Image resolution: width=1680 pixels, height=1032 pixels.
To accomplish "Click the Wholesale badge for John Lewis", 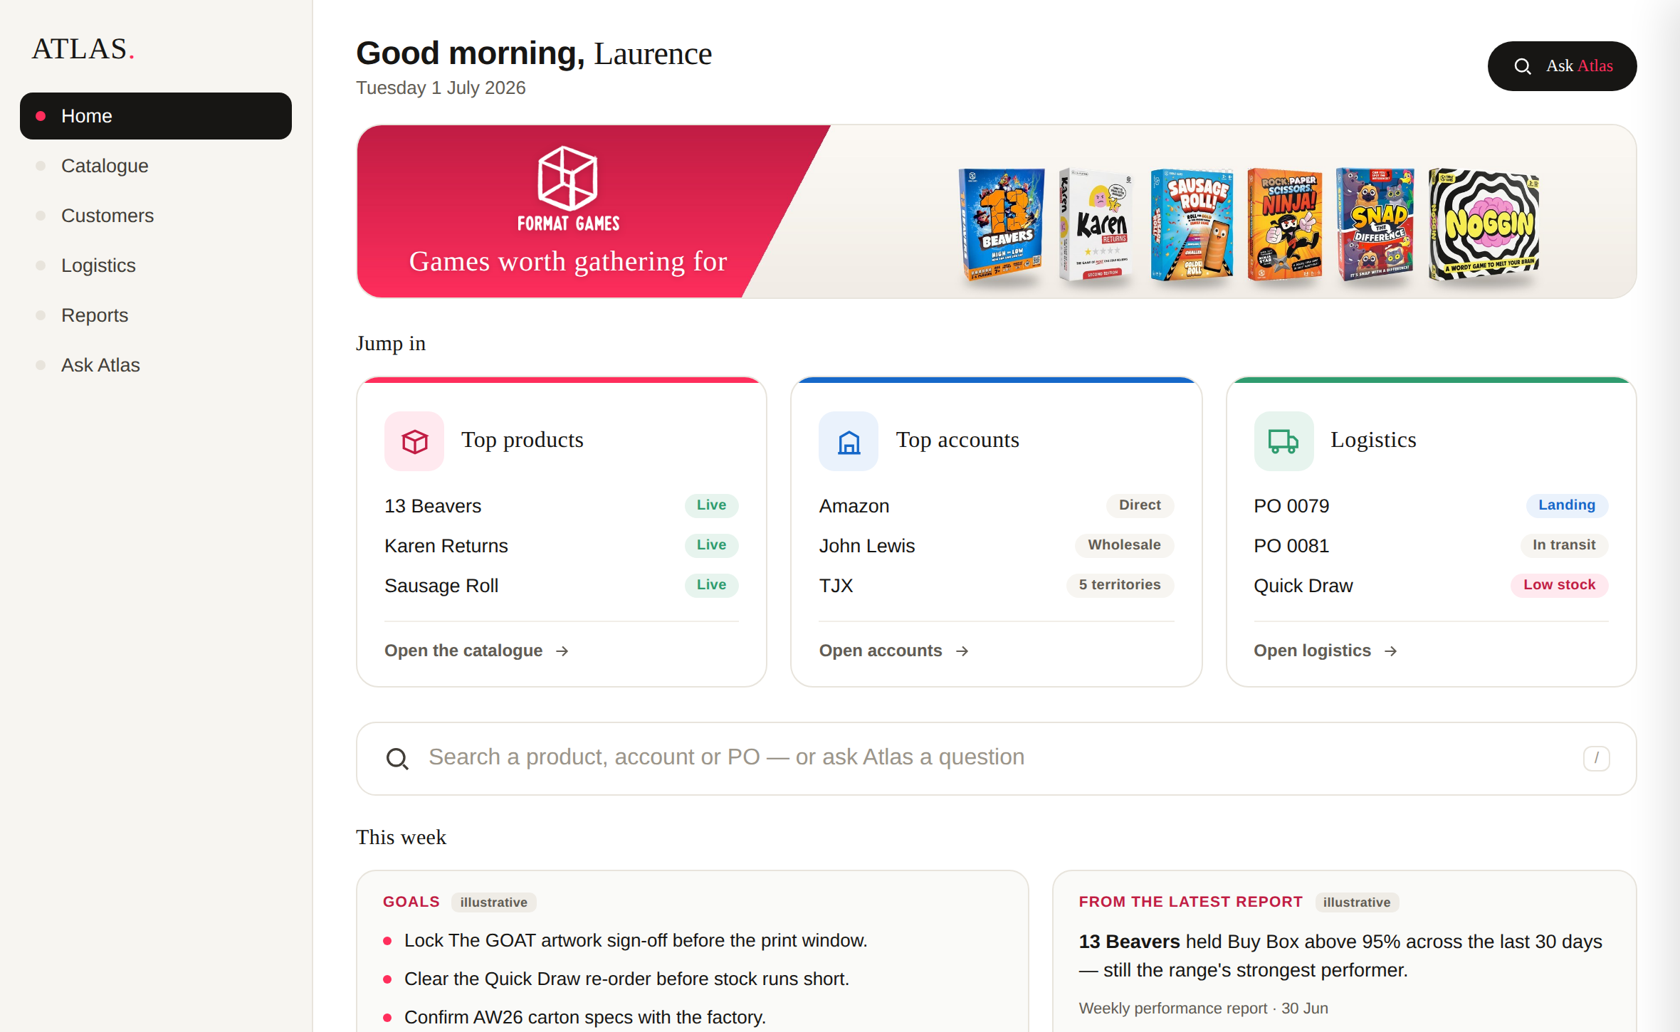I will click(1124, 545).
